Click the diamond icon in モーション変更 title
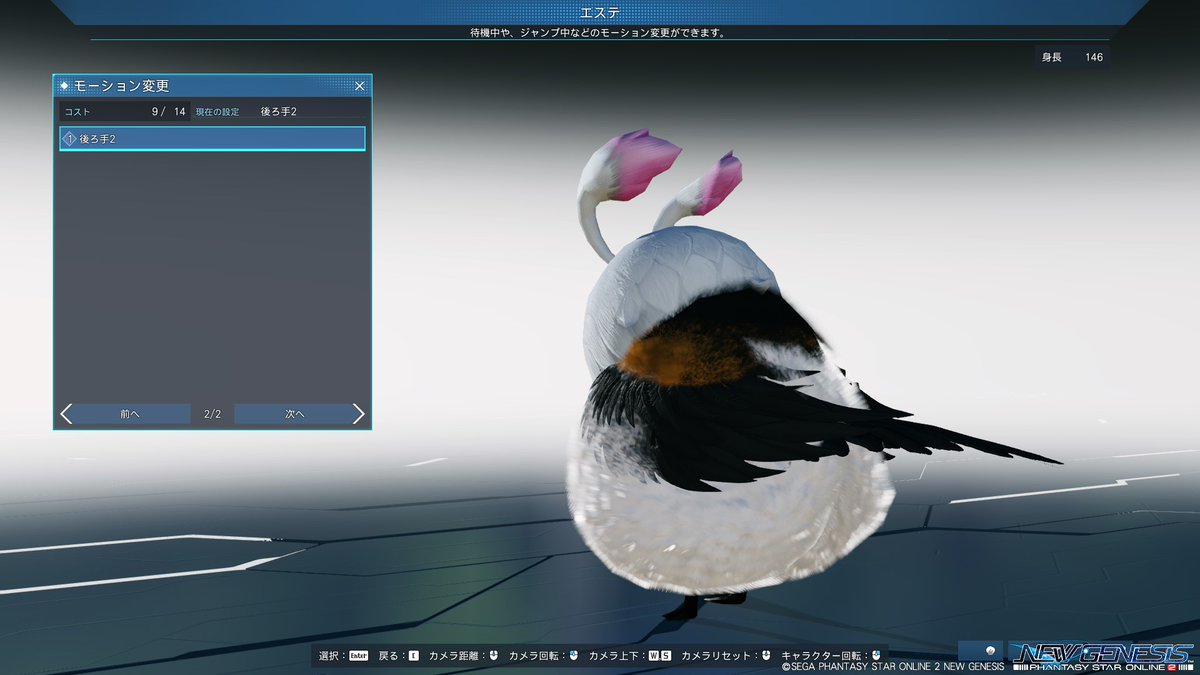This screenshot has width=1200, height=675. 64,86
